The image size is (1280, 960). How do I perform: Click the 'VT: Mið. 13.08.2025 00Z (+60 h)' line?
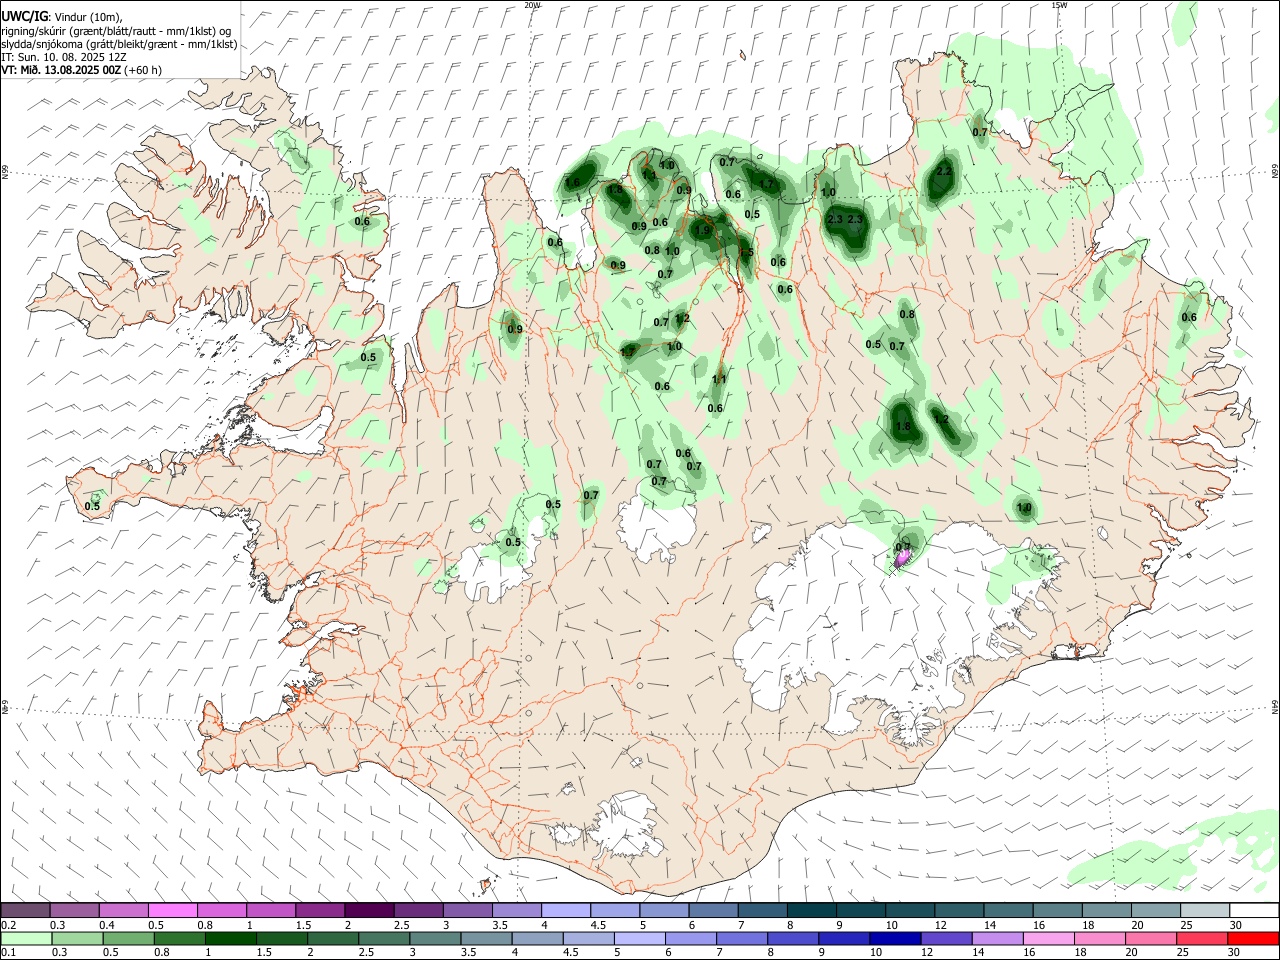pyautogui.click(x=81, y=70)
